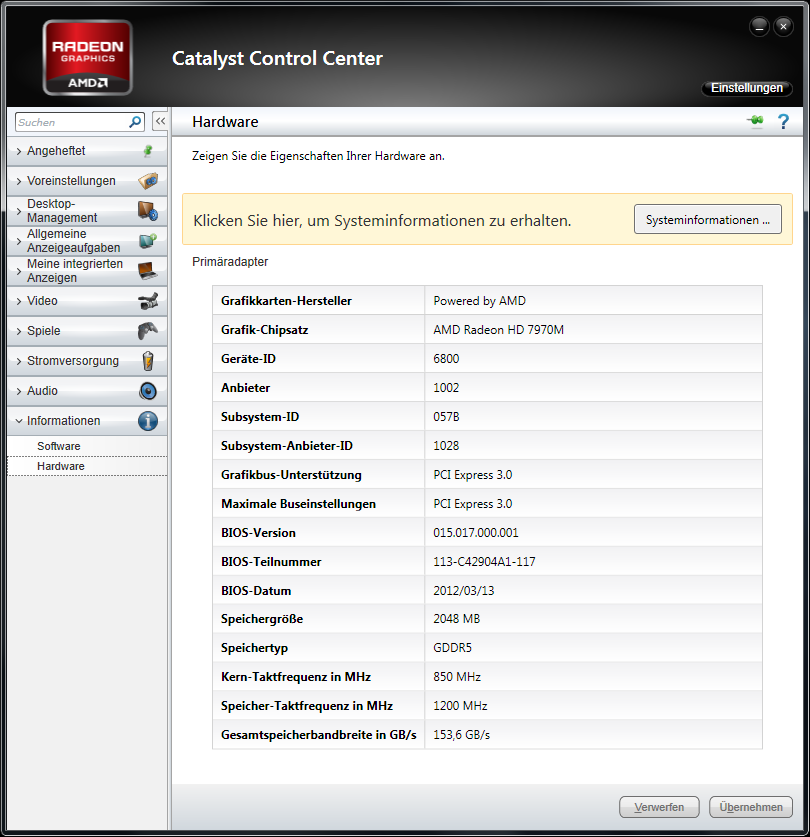Click the green pin icon in Hardware header
This screenshot has width=810, height=837.
pos(755,121)
